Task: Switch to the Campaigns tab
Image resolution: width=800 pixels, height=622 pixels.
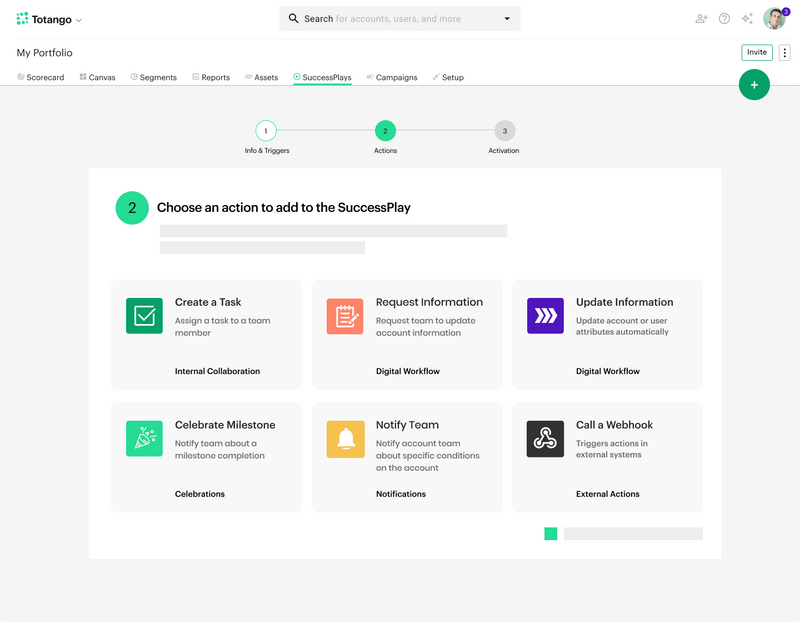Action: (391, 76)
